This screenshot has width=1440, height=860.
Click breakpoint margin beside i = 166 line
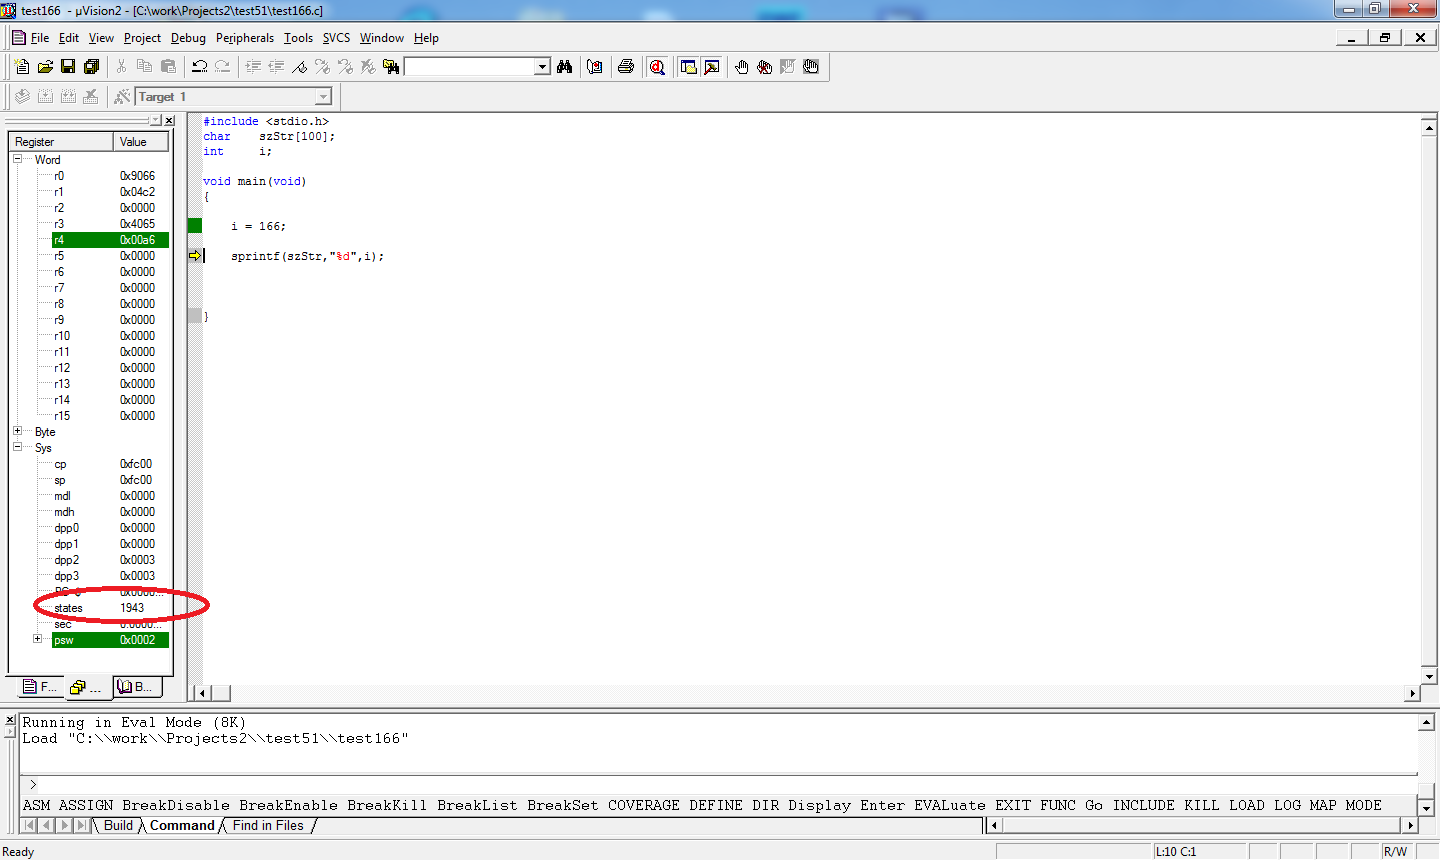point(195,226)
